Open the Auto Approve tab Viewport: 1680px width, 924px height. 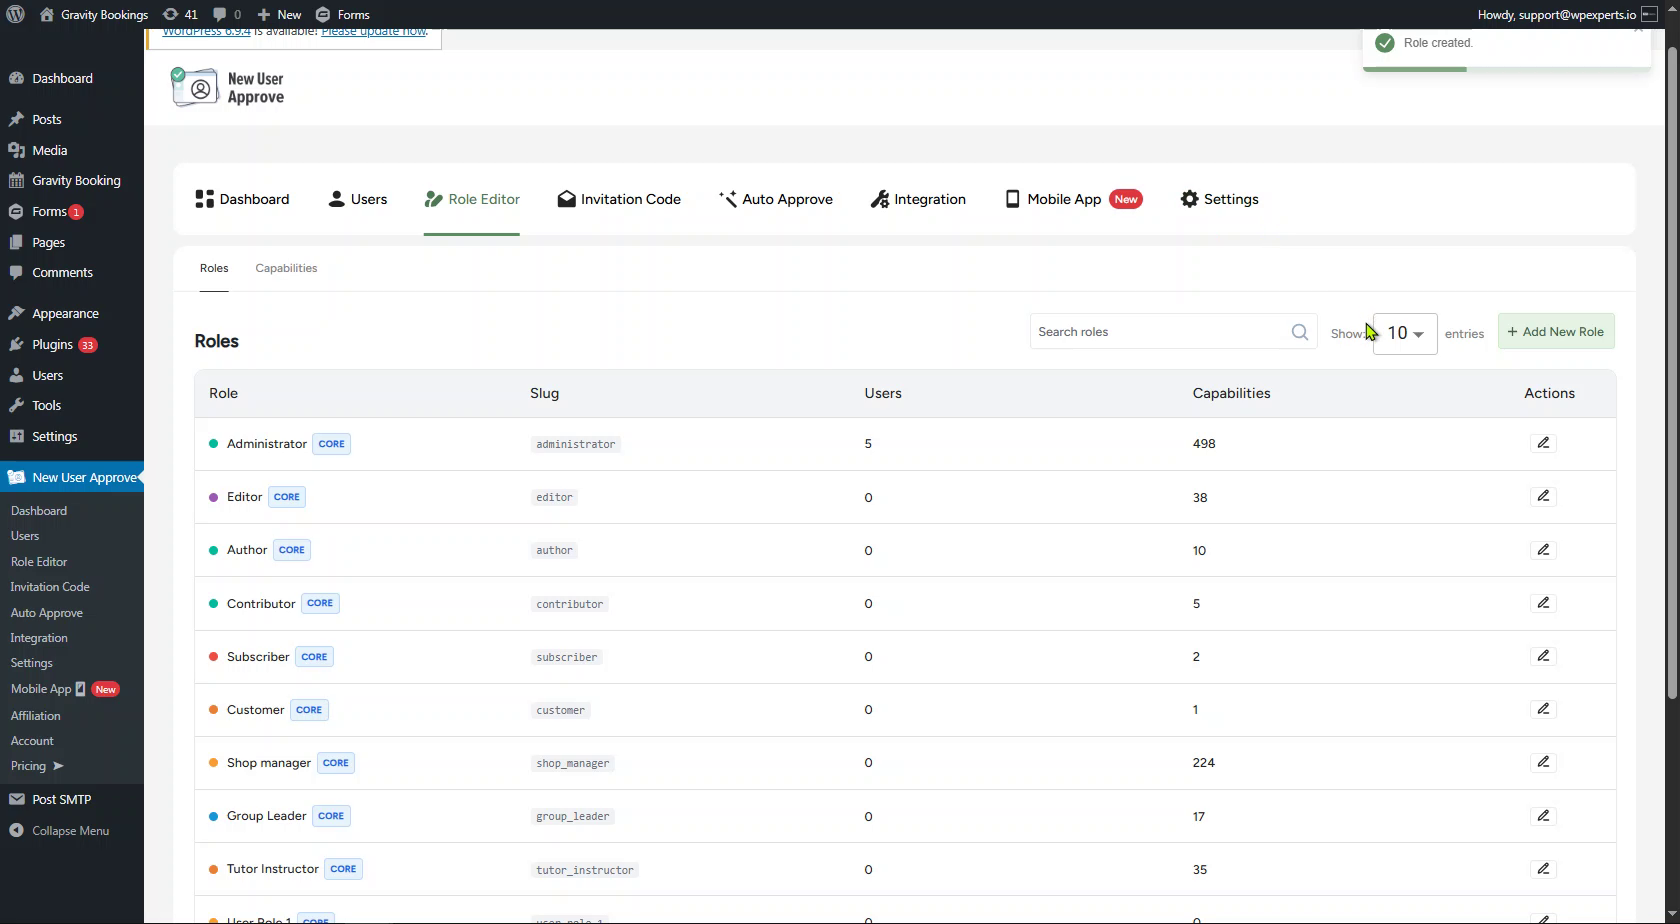pyautogui.click(x=776, y=199)
